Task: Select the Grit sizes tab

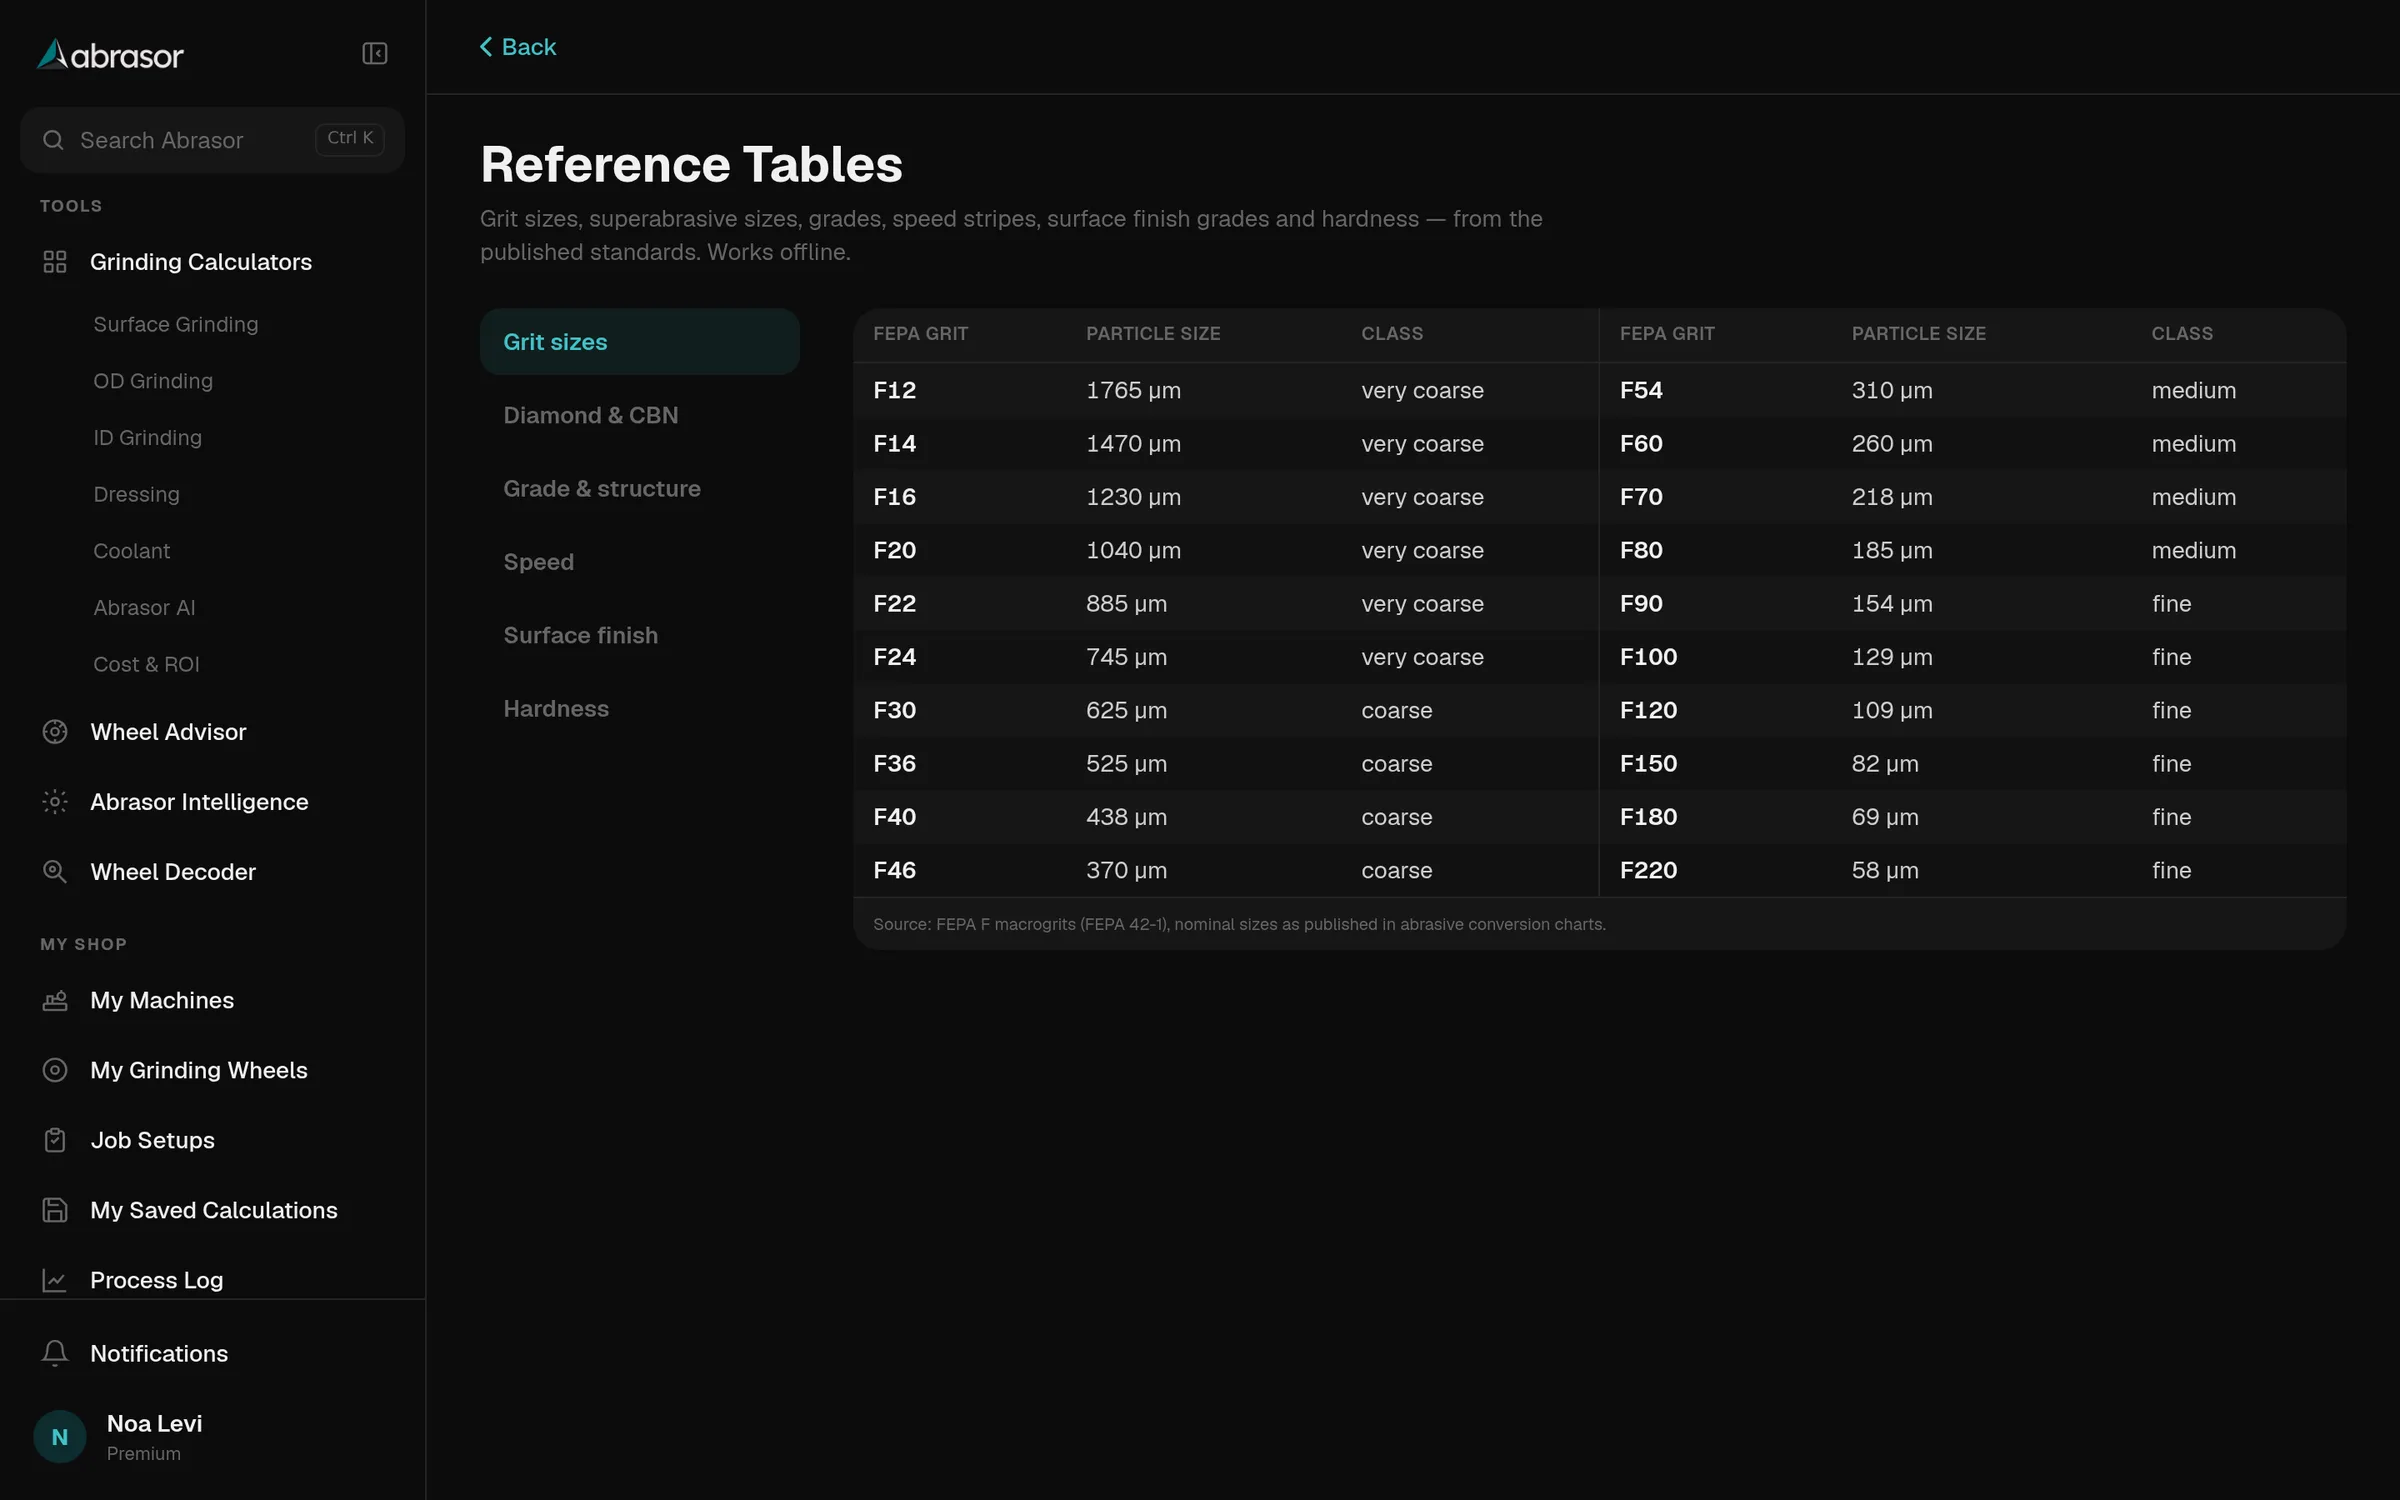Action: 640,342
